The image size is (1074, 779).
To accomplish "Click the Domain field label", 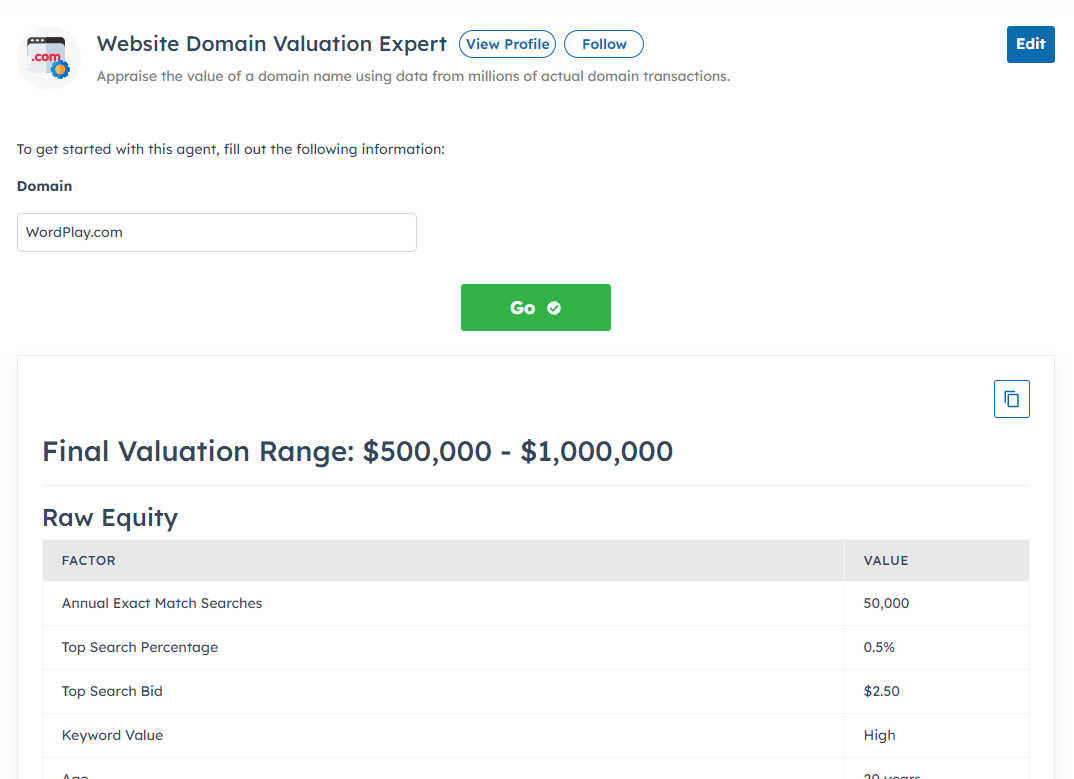I will tap(45, 186).
